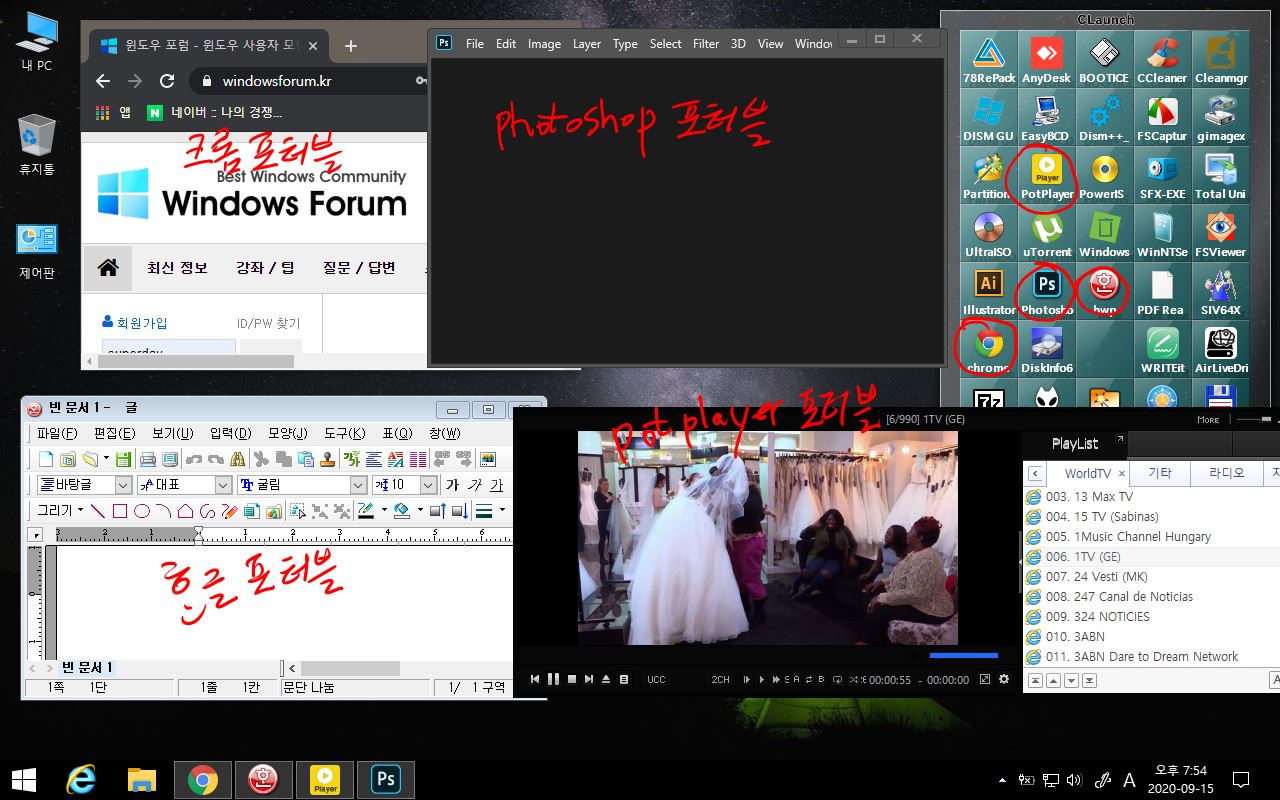Expand the open-file dropdown arrow in Hangul
Screen dimensions: 1280x800
pyautogui.click(x=105, y=459)
